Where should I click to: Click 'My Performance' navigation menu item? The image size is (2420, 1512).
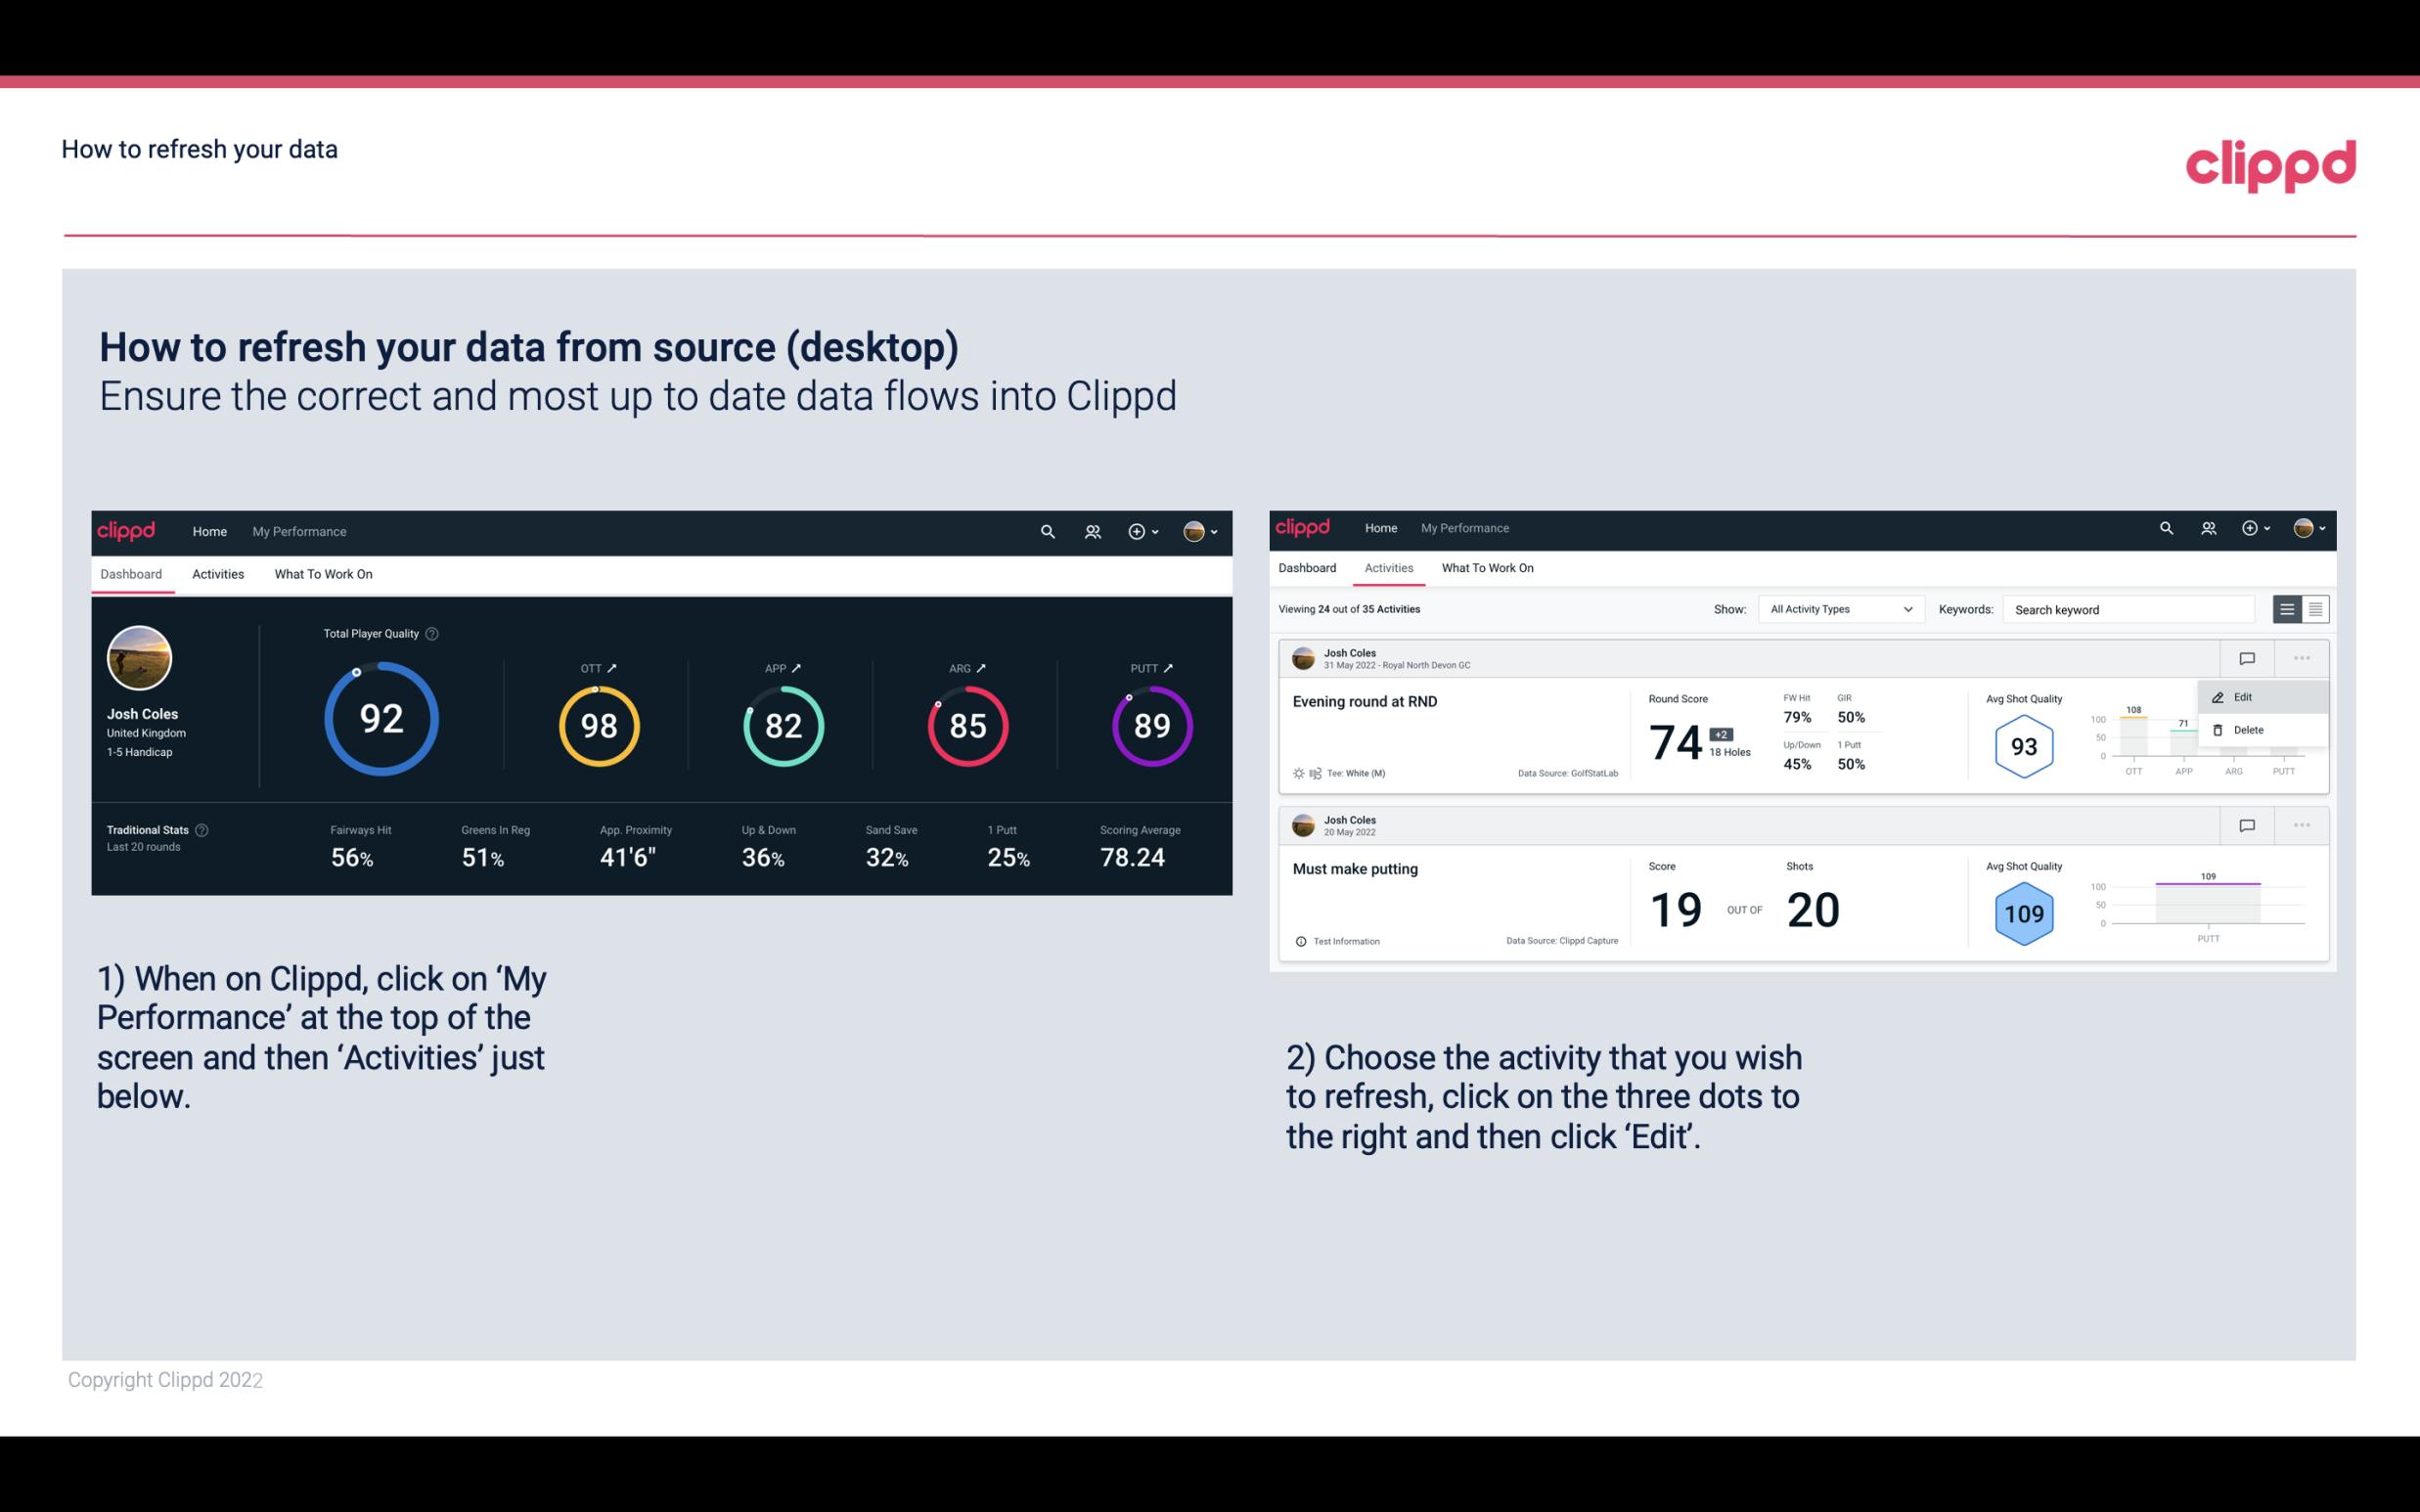click(x=299, y=531)
